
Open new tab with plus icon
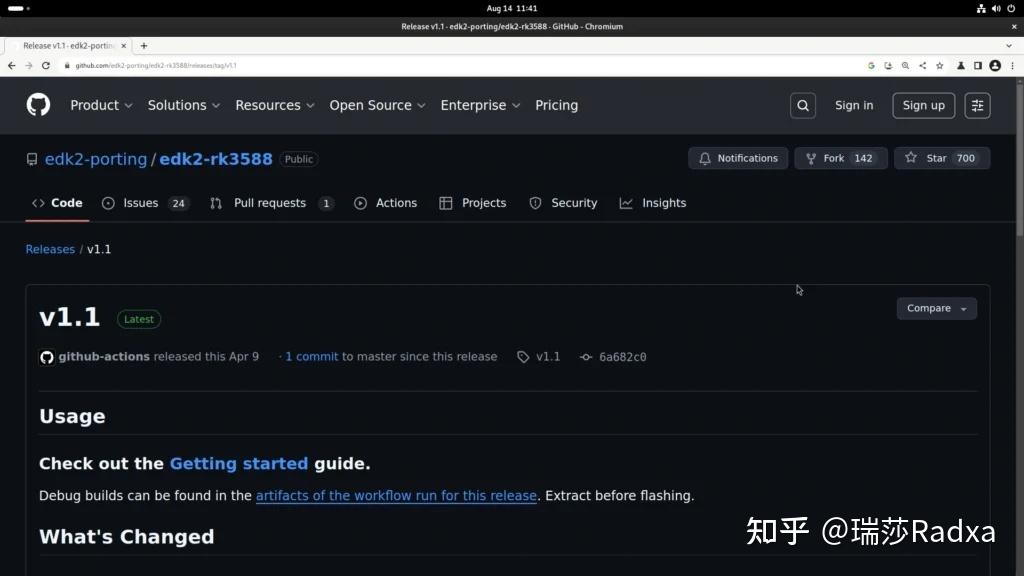pyautogui.click(x=144, y=46)
